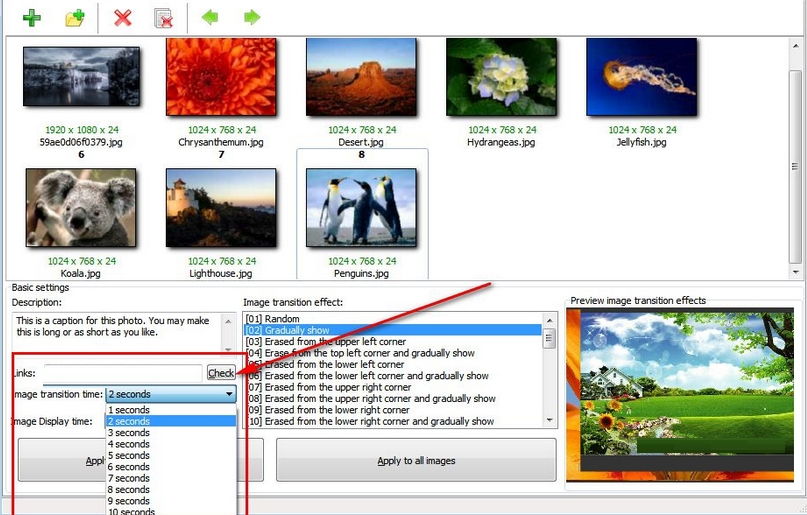Click the preview image transition effects picture
This screenshot has width=807, height=515.
(x=680, y=395)
